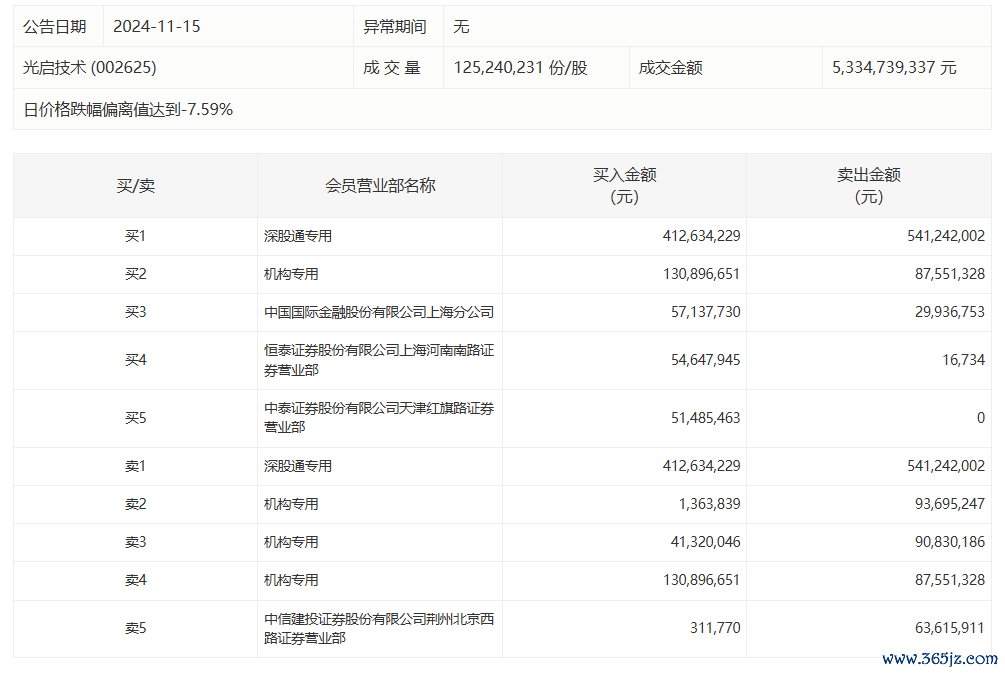Select the 买5 row label
Screen dimensions: 1005x674
click(x=135, y=418)
